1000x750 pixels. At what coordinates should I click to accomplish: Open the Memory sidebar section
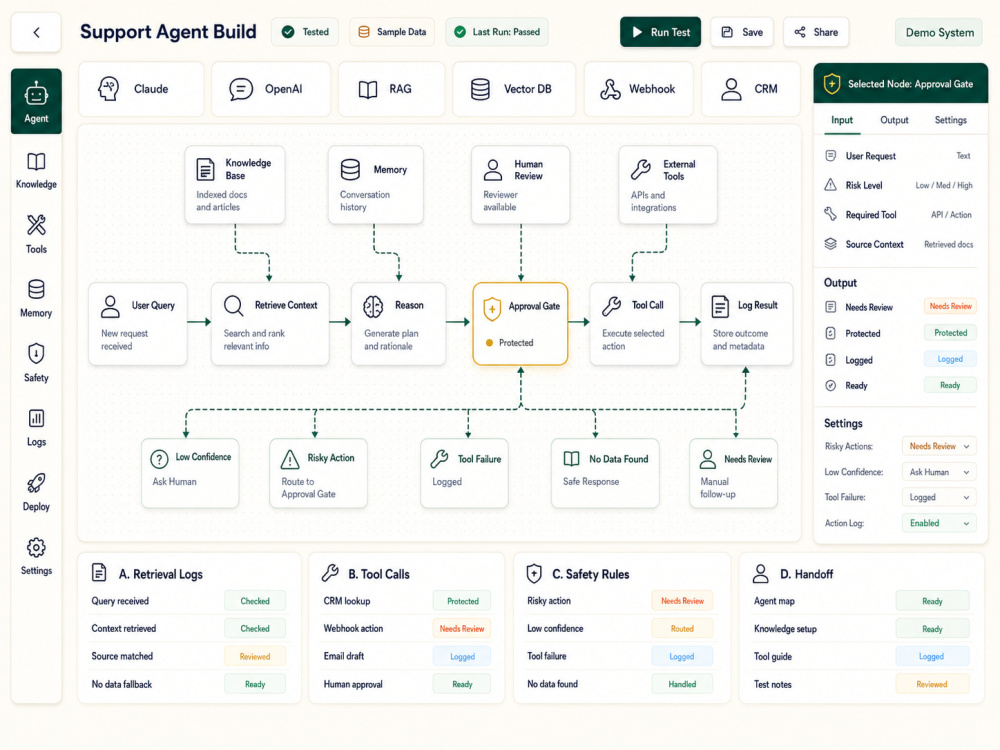[36, 298]
